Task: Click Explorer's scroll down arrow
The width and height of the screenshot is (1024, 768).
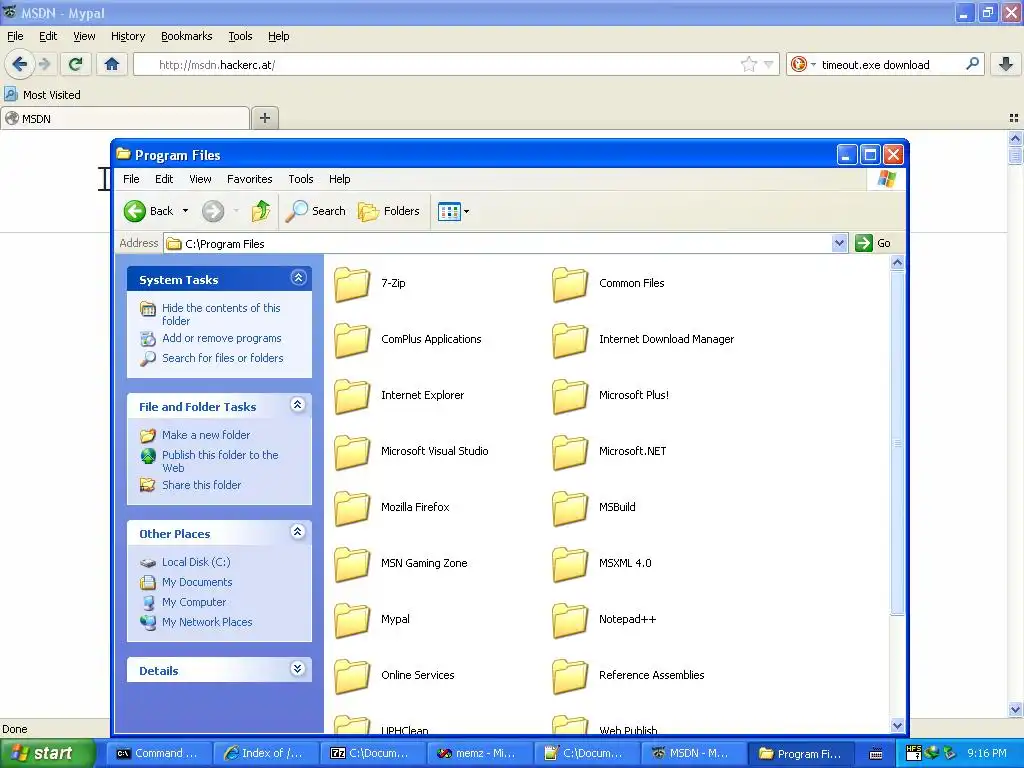Action: [x=897, y=725]
